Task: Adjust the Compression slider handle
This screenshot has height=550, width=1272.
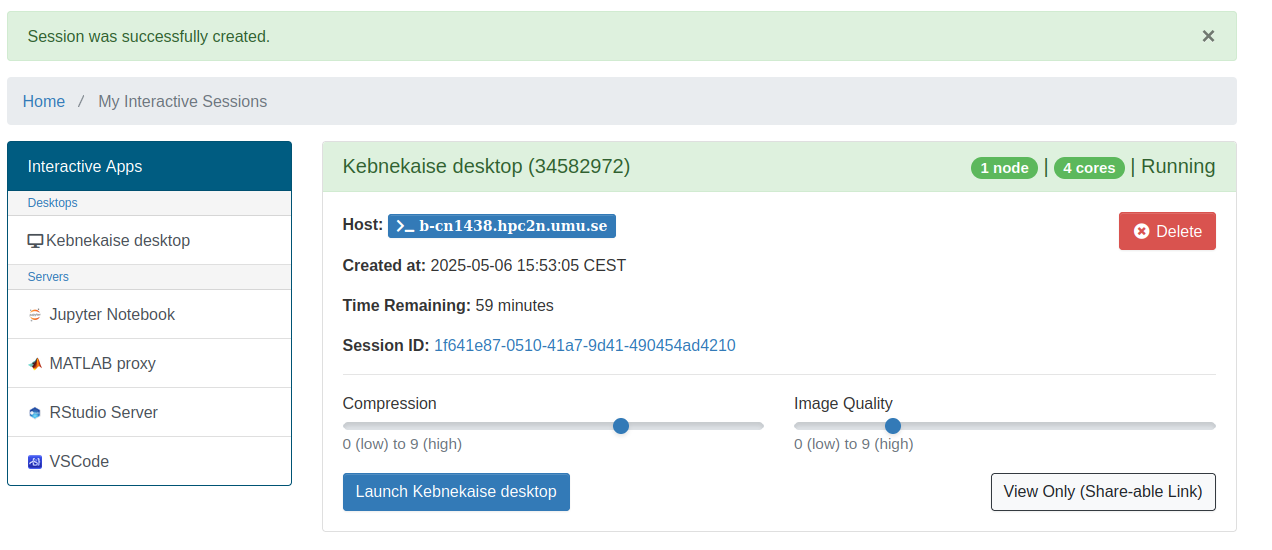Action: click(621, 426)
